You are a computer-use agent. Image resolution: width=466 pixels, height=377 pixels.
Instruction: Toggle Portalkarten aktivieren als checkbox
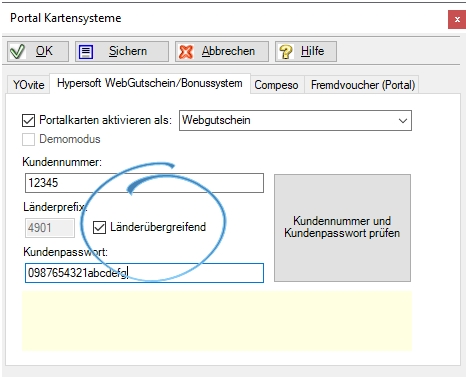click(x=28, y=120)
